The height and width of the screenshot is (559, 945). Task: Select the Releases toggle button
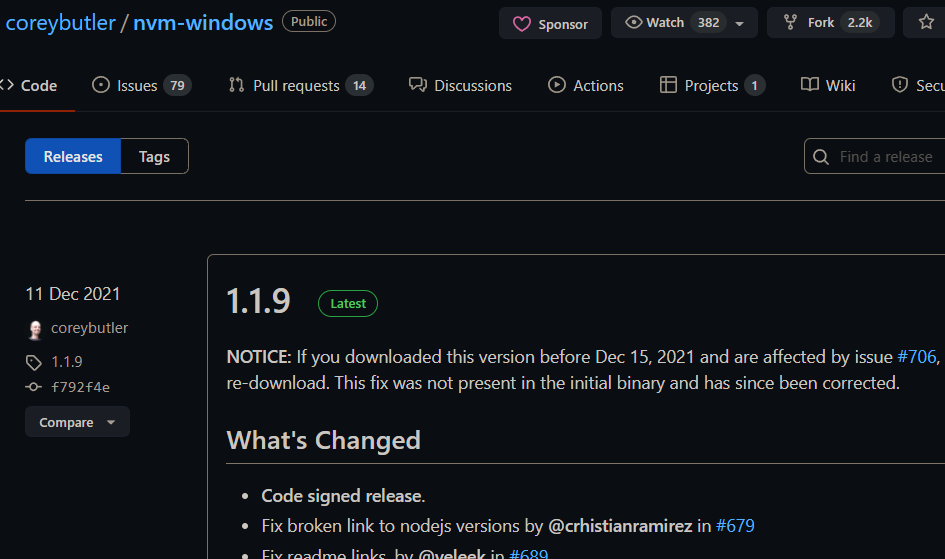pyautogui.click(x=73, y=156)
